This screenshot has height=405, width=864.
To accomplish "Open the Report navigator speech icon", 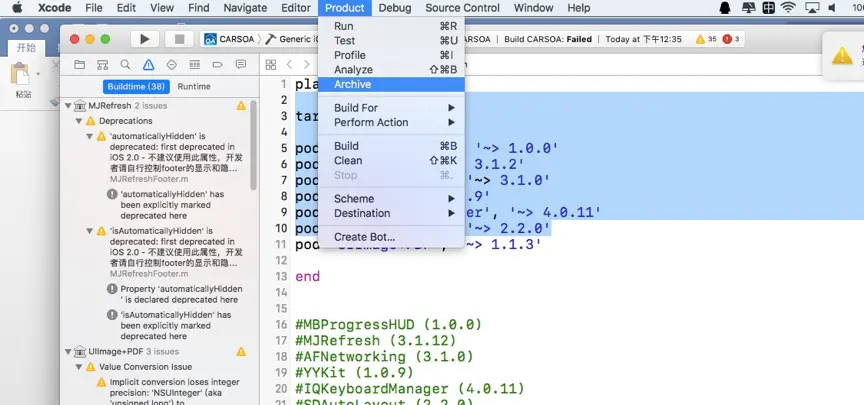I will point(241,65).
